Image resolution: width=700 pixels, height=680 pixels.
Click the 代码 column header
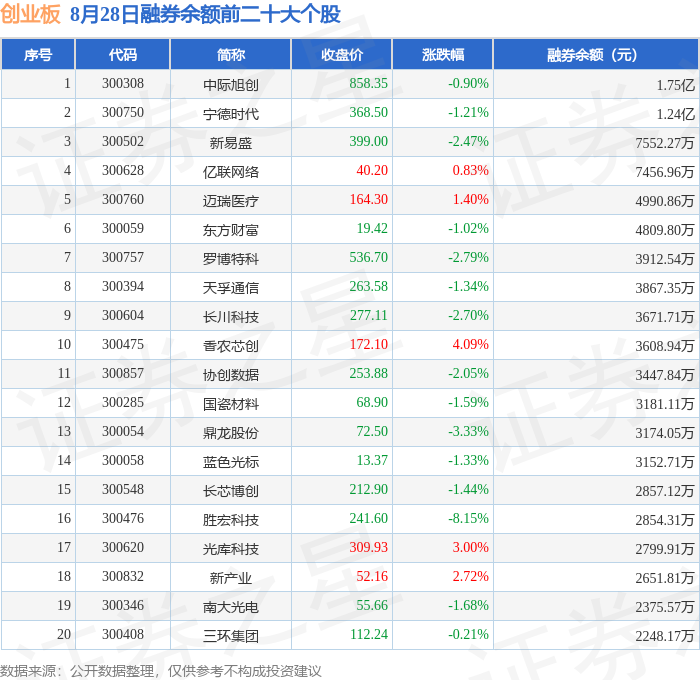pos(123,55)
